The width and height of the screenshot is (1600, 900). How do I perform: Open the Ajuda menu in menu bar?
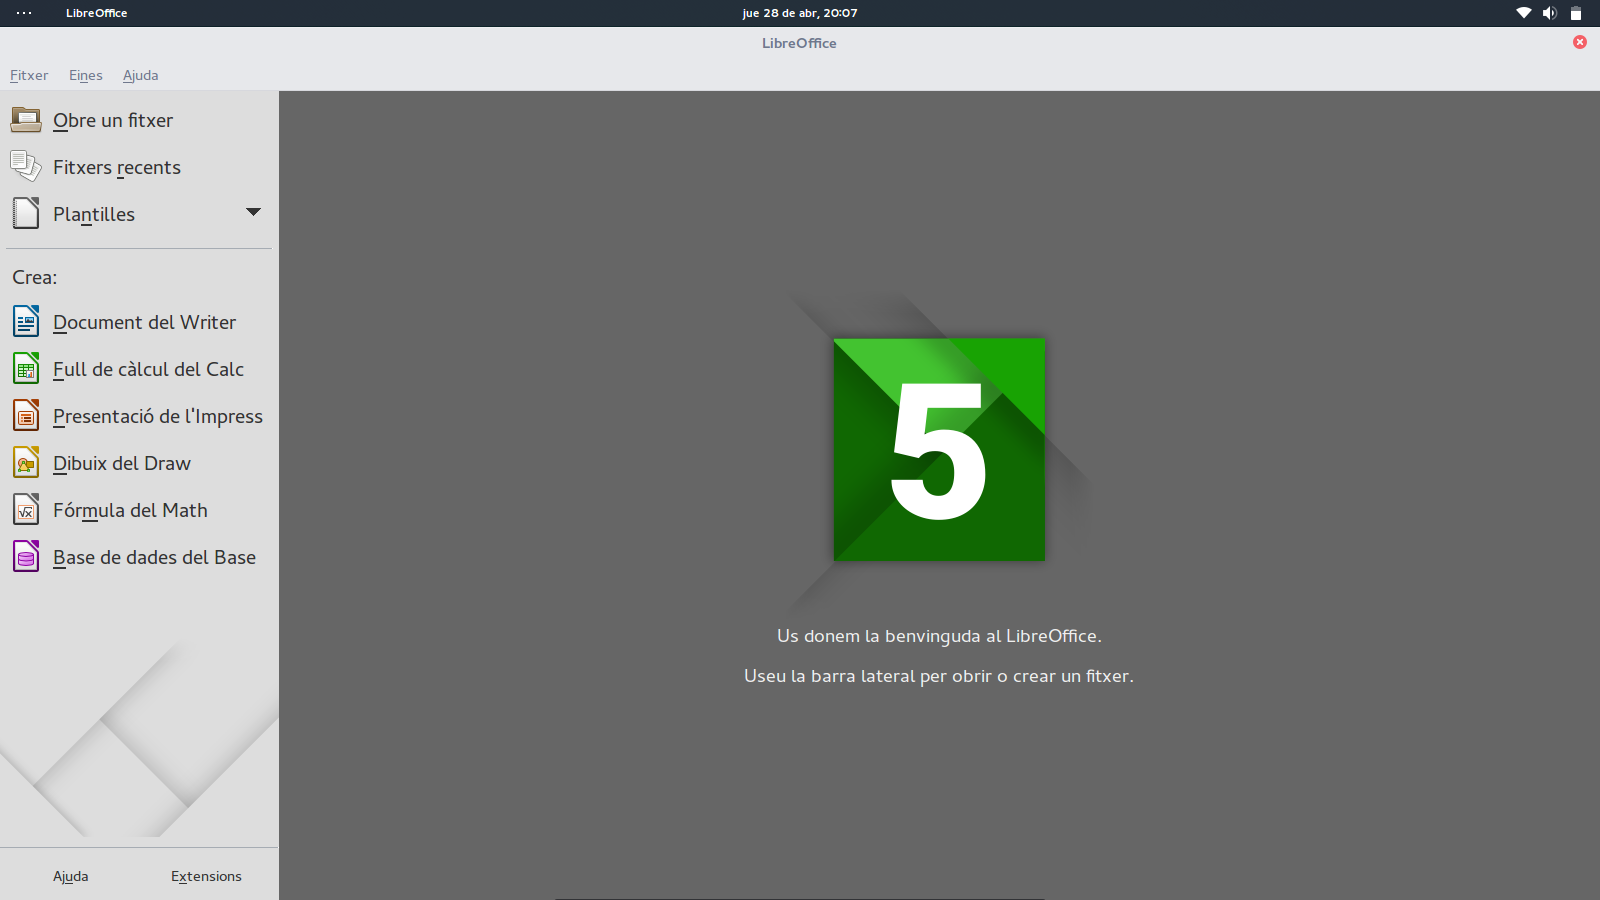pyautogui.click(x=141, y=75)
